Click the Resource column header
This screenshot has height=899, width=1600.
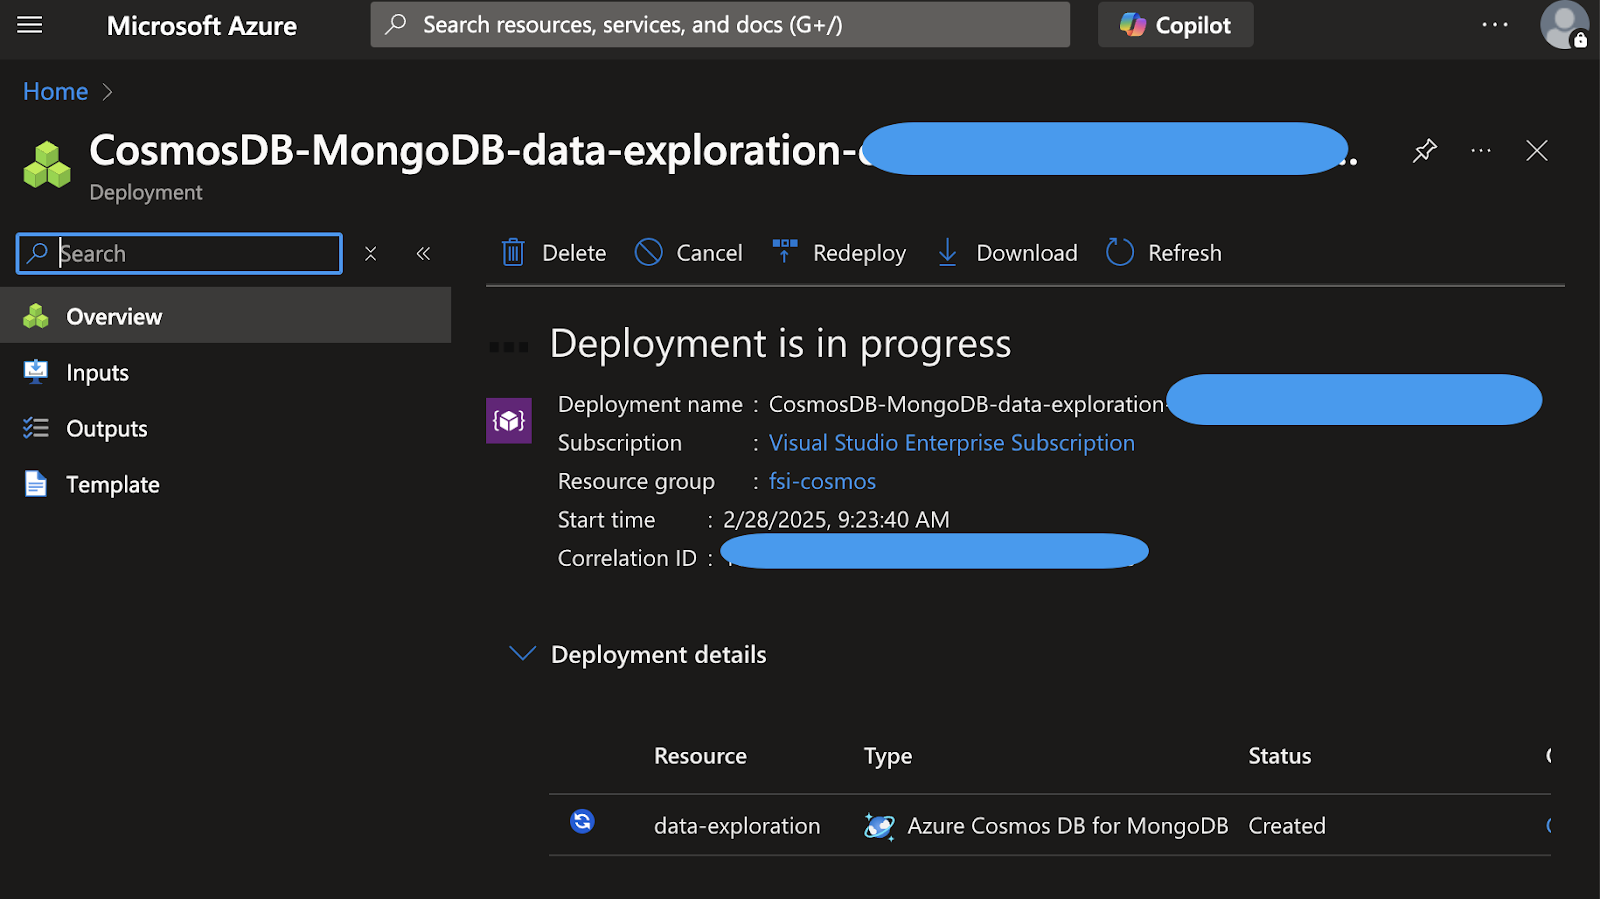point(700,756)
